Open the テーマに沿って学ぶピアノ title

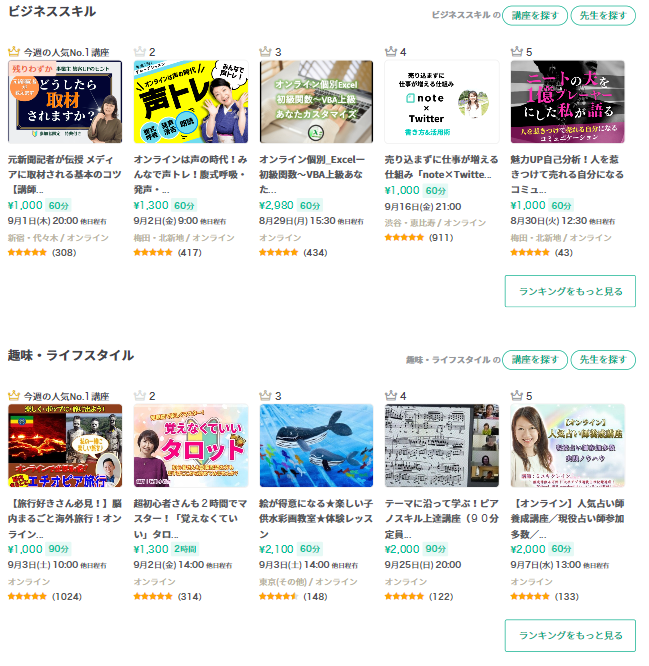441,519
